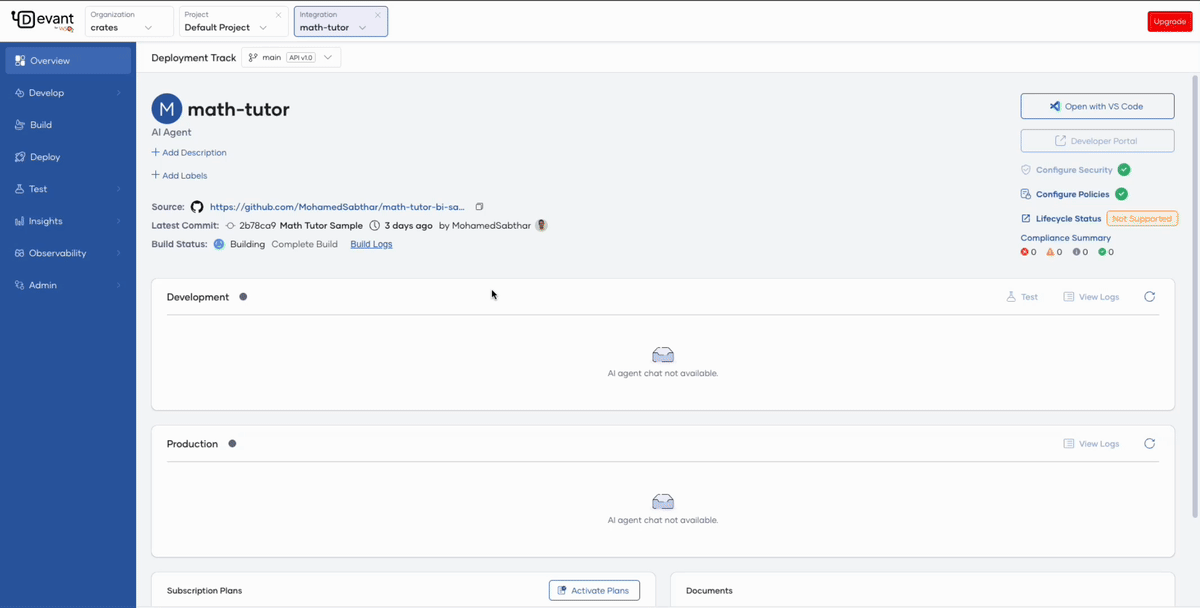This screenshot has height=608, width=1200.
Task: Click the Developer Portal button
Action: (1097, 141)
